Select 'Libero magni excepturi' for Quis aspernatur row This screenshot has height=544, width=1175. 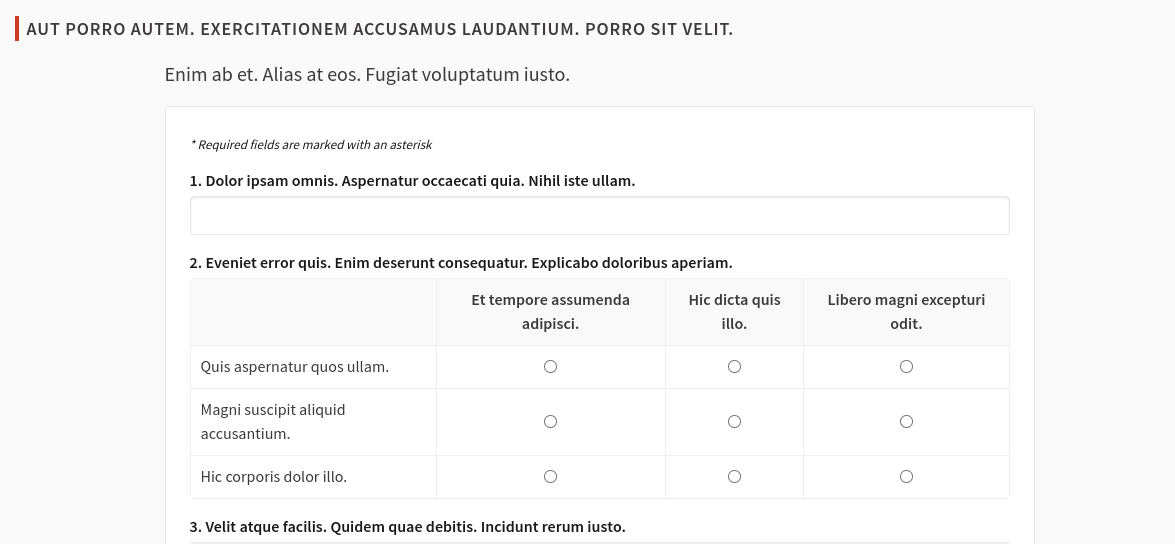[906, 367]
